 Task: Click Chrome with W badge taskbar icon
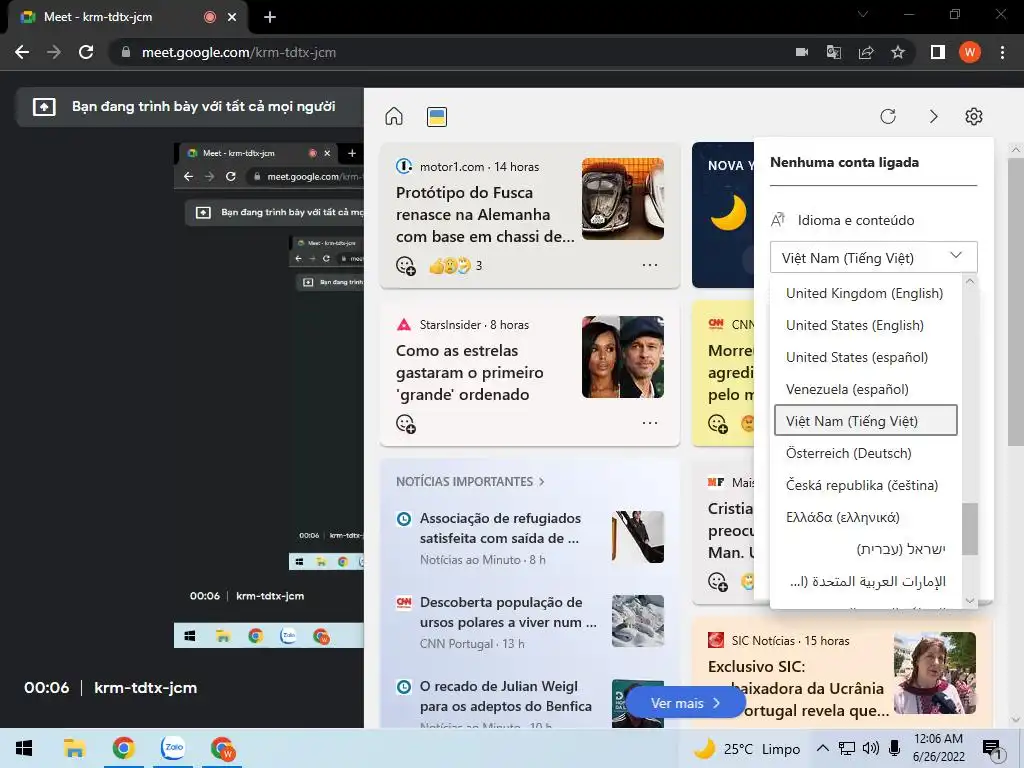tap(223, 748)
